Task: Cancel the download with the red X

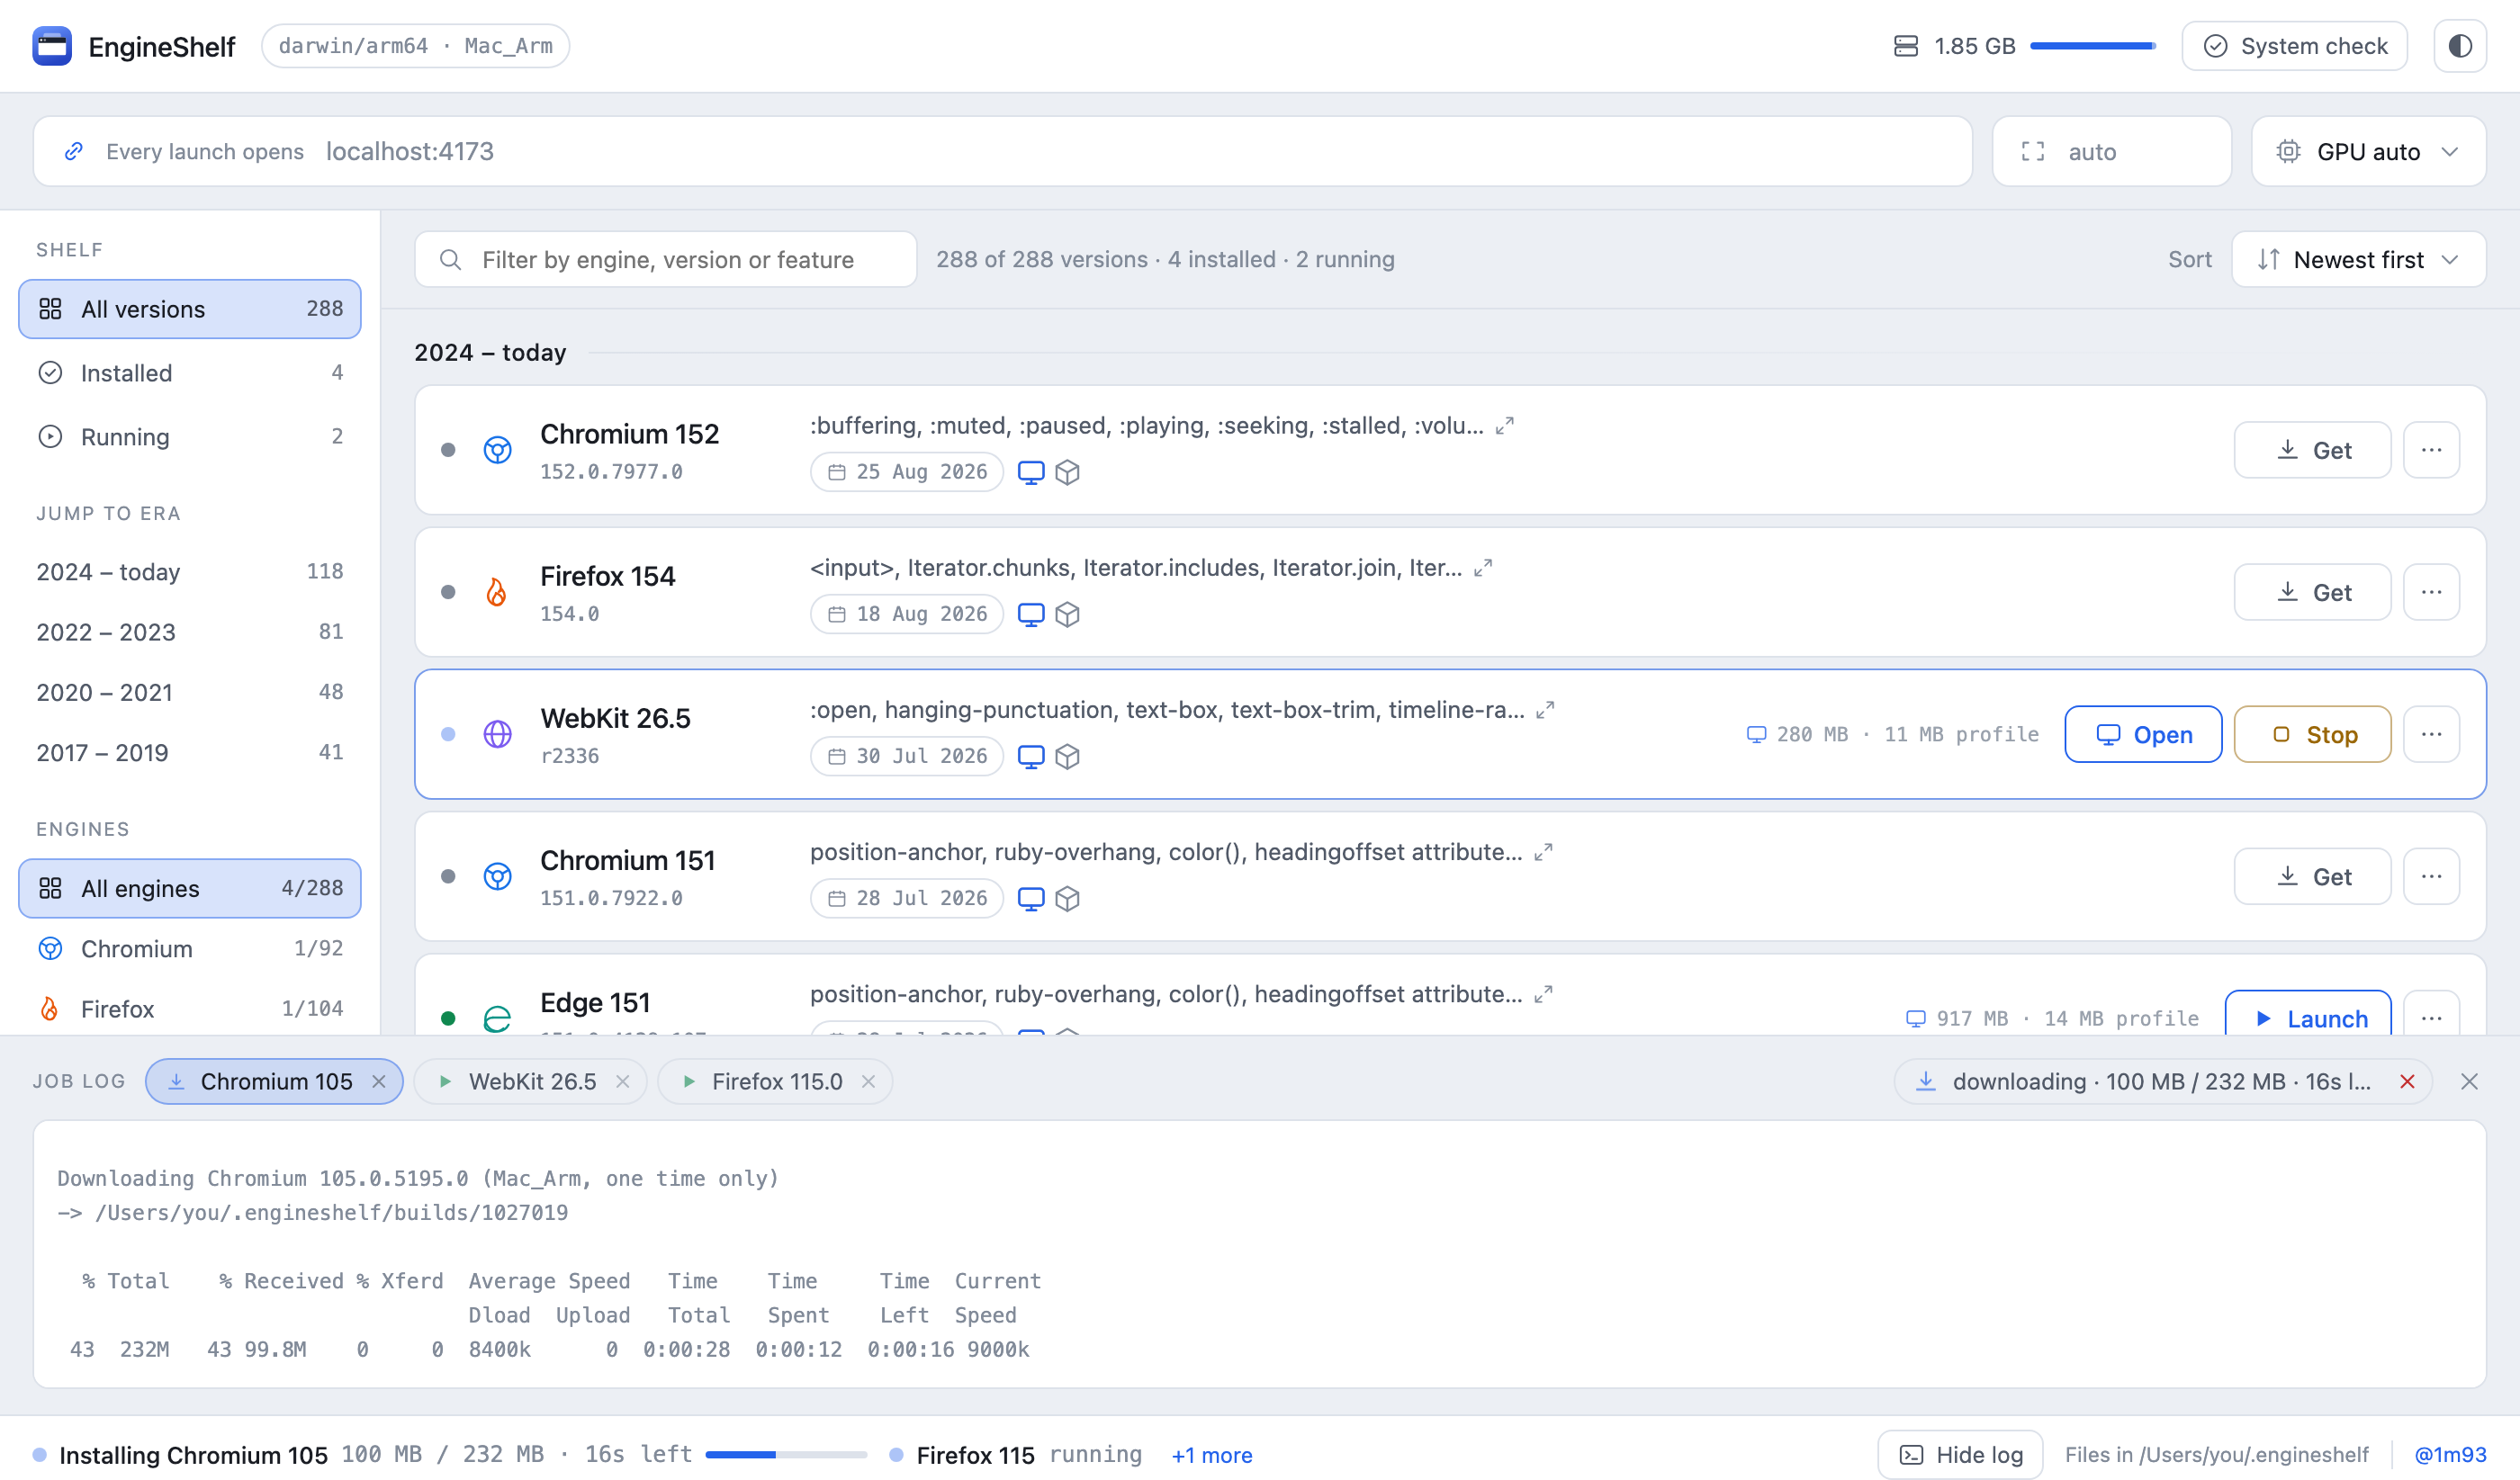Action: coord(2407,1081)
